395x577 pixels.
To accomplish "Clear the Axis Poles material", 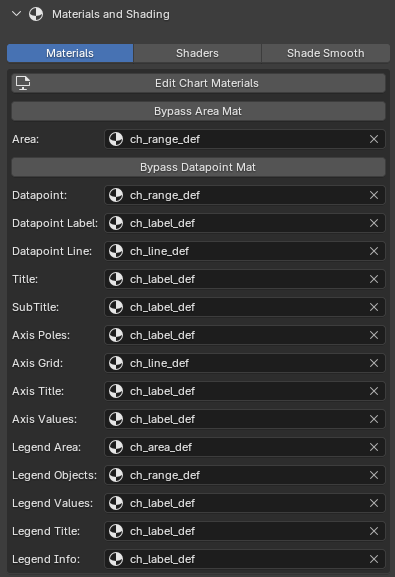I will coord(374,335).
